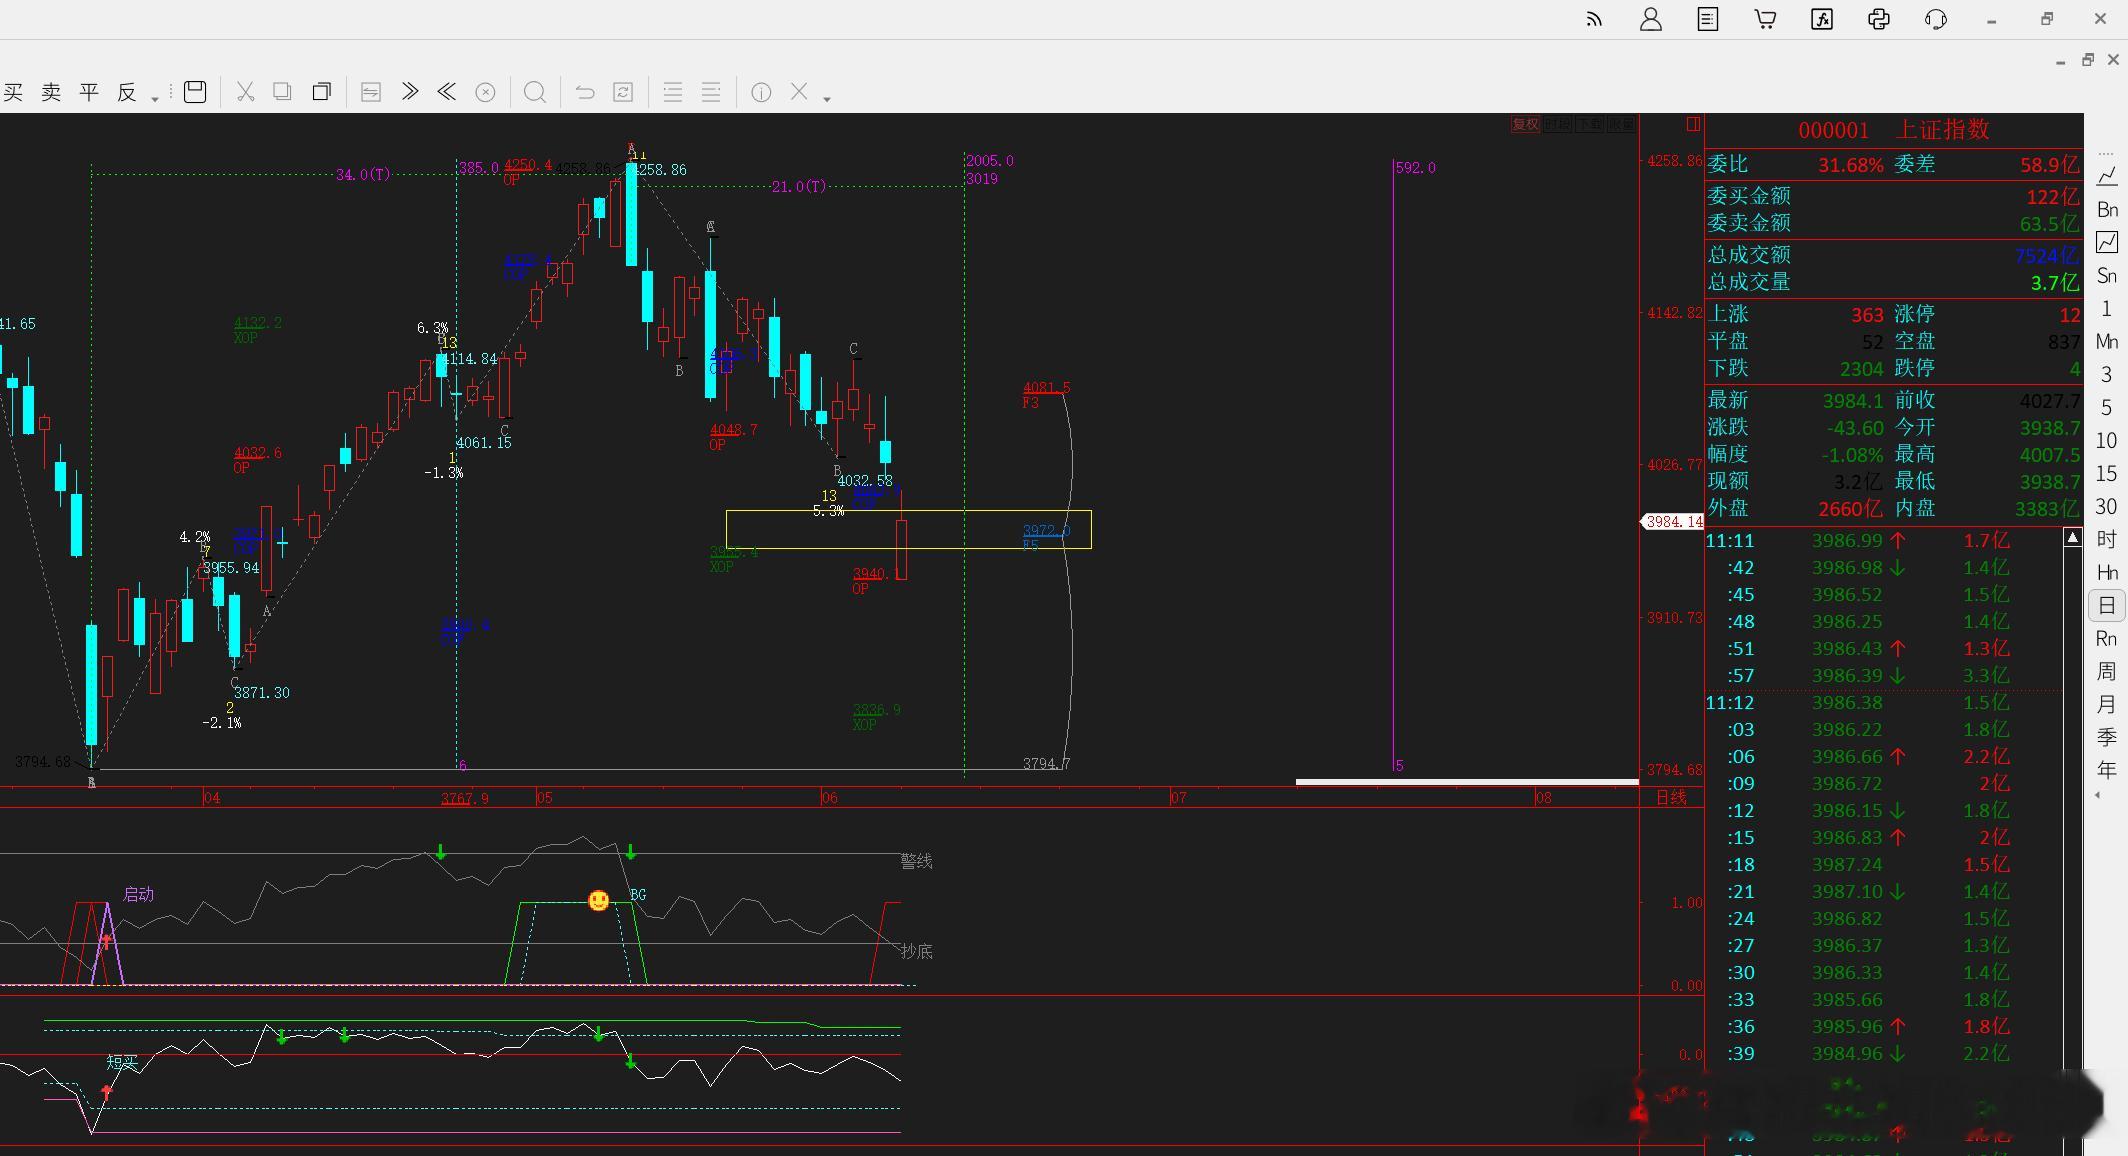This screenshot has height=1156, width=2128.
Task: Click the printer icon in title bar
Action: 1879,19
